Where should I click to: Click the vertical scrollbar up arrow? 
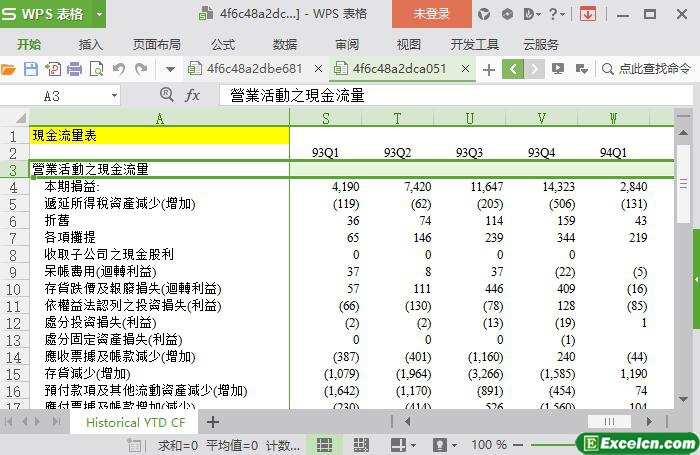[683, 133]
